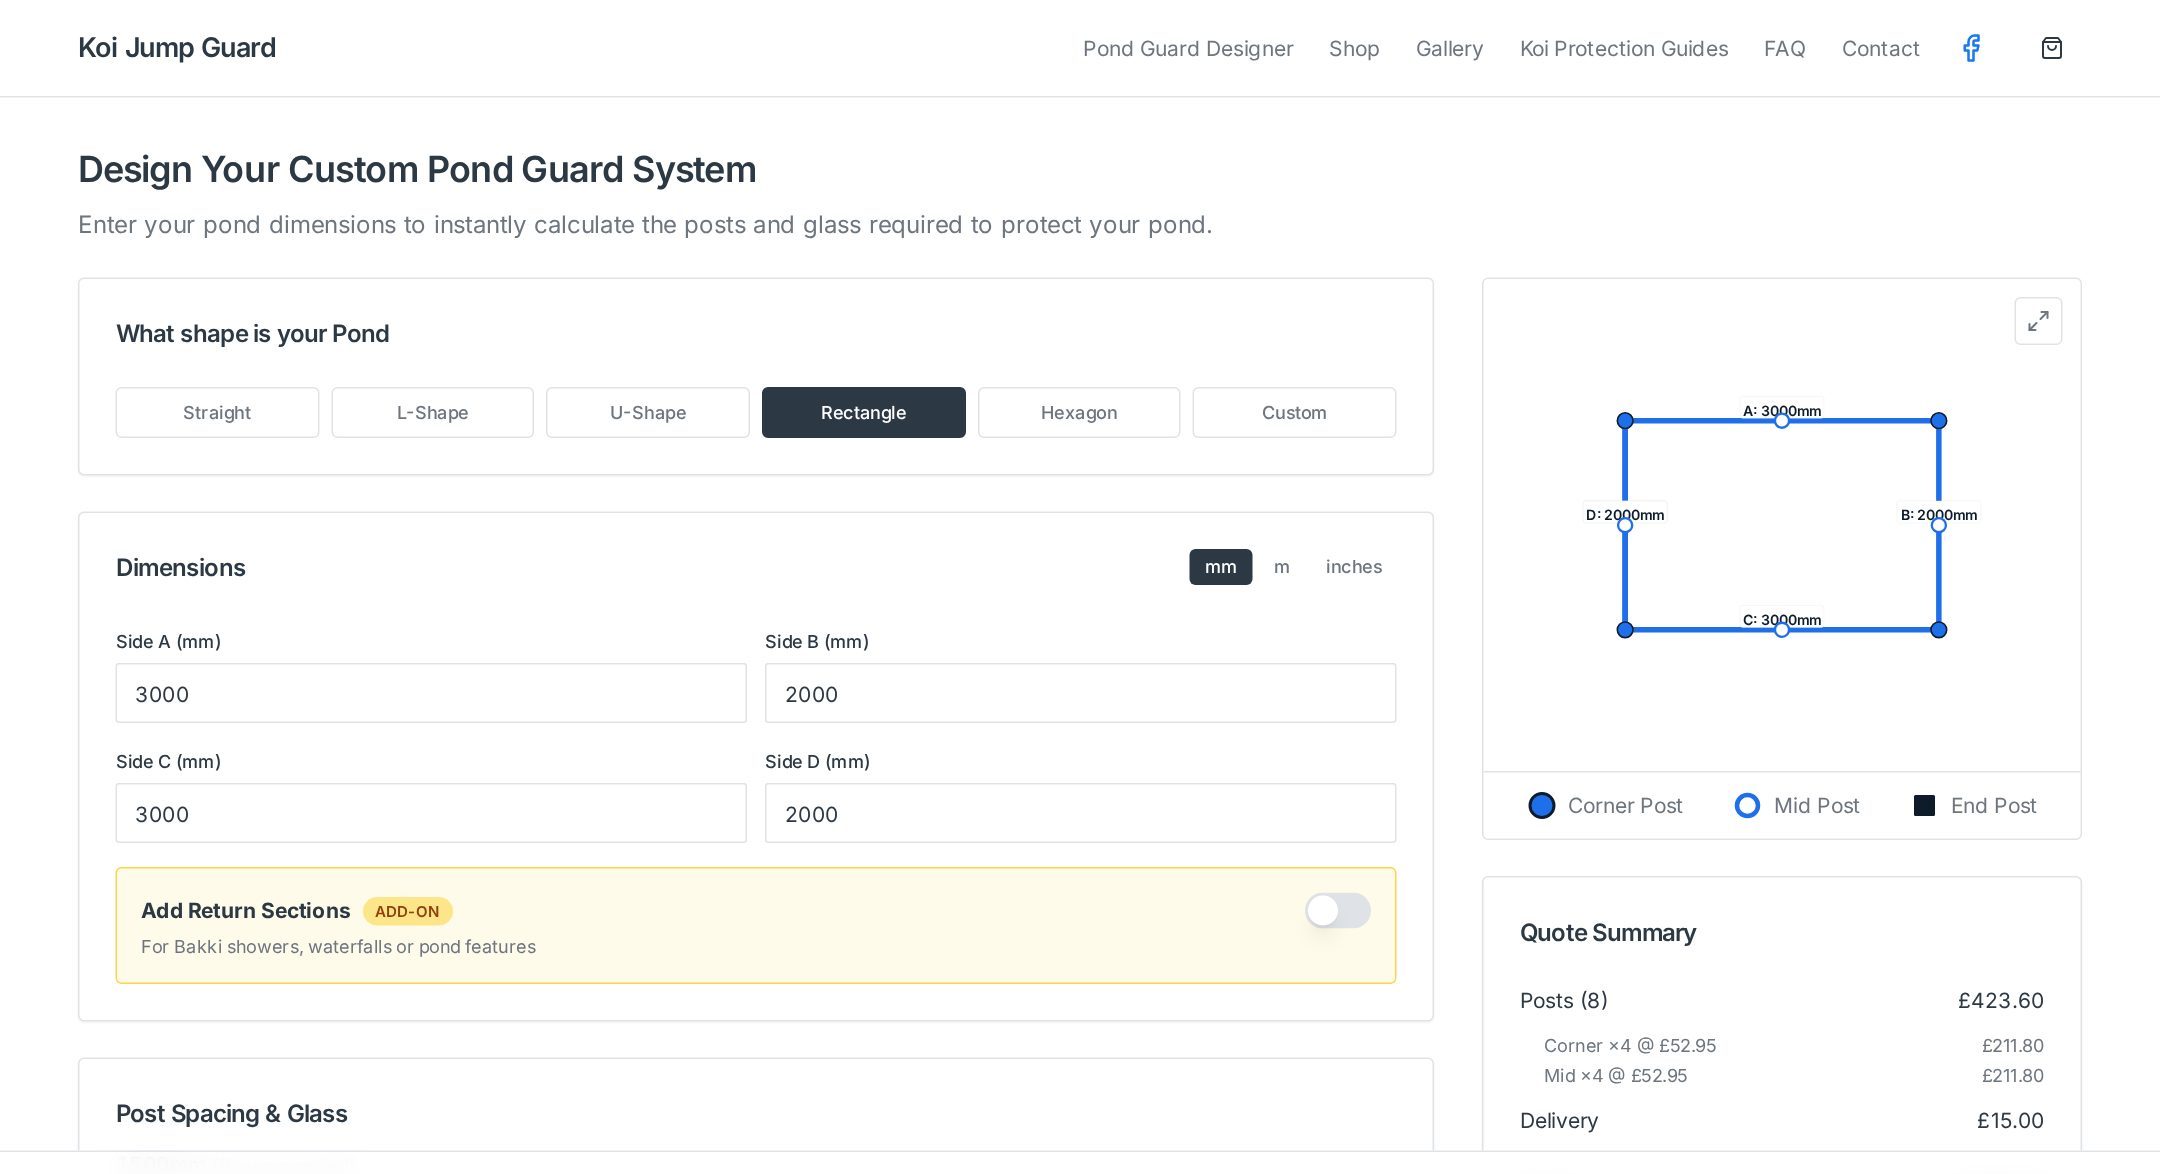Screen dimensions: 2160x1174
Task: Click the bottom-right corner post in diagram
Action: (1939, 630)
